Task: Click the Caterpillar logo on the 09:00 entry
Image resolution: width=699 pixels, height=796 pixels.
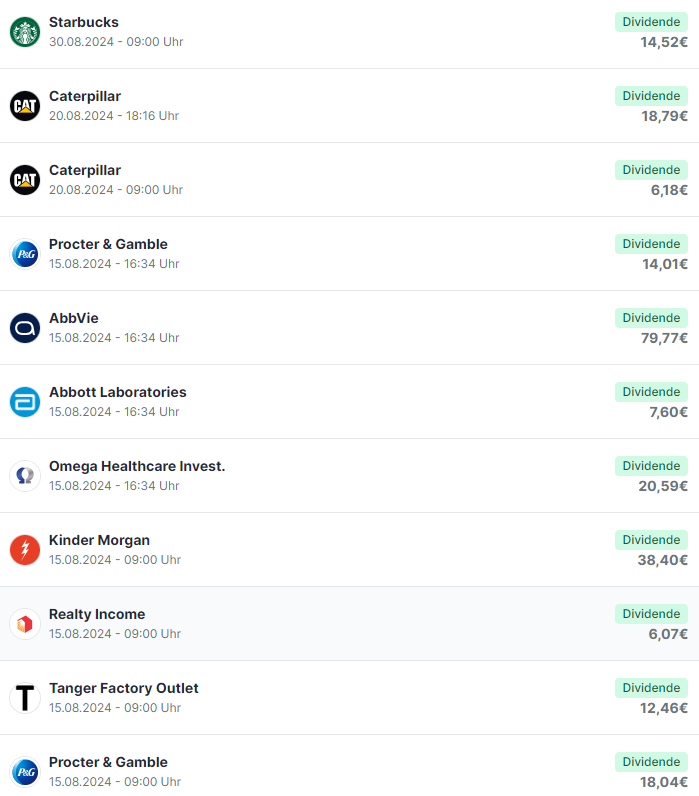Action: click(x=25, y=180)
